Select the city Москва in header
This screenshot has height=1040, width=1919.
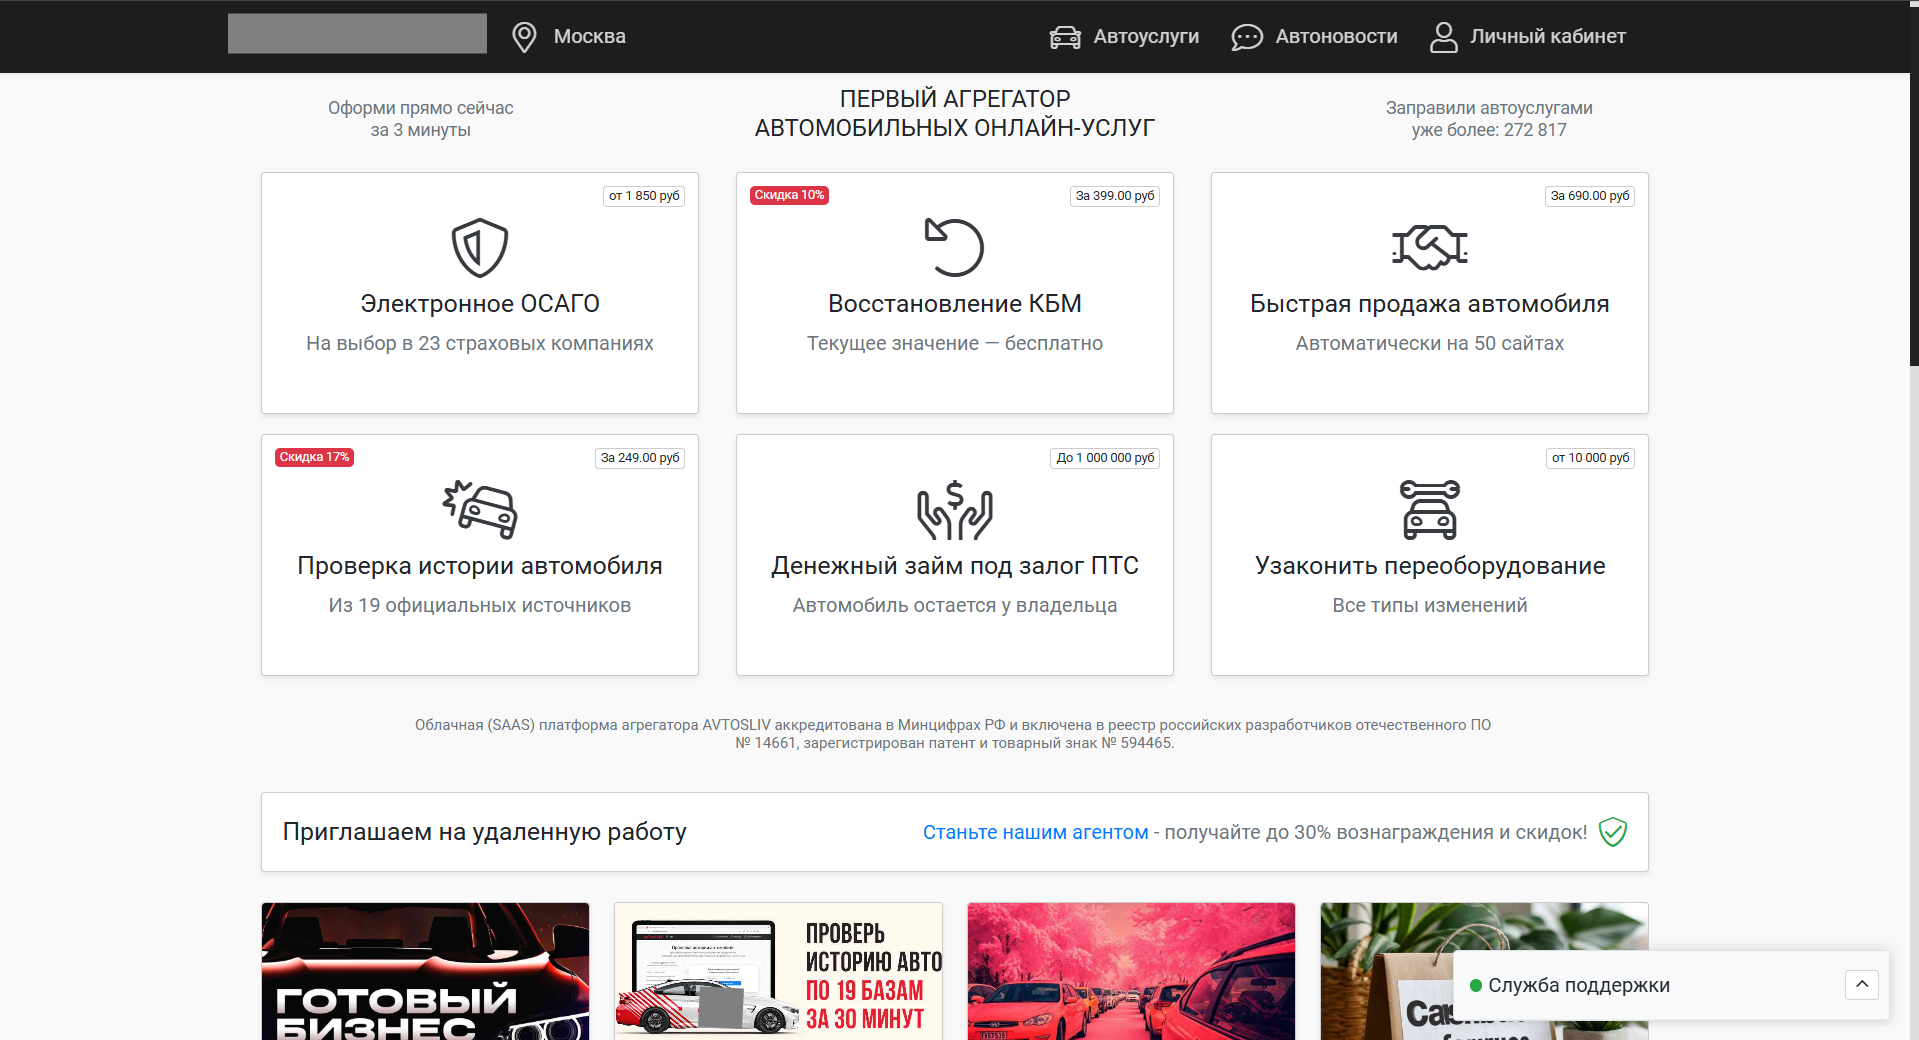click(x=589, y=37)
